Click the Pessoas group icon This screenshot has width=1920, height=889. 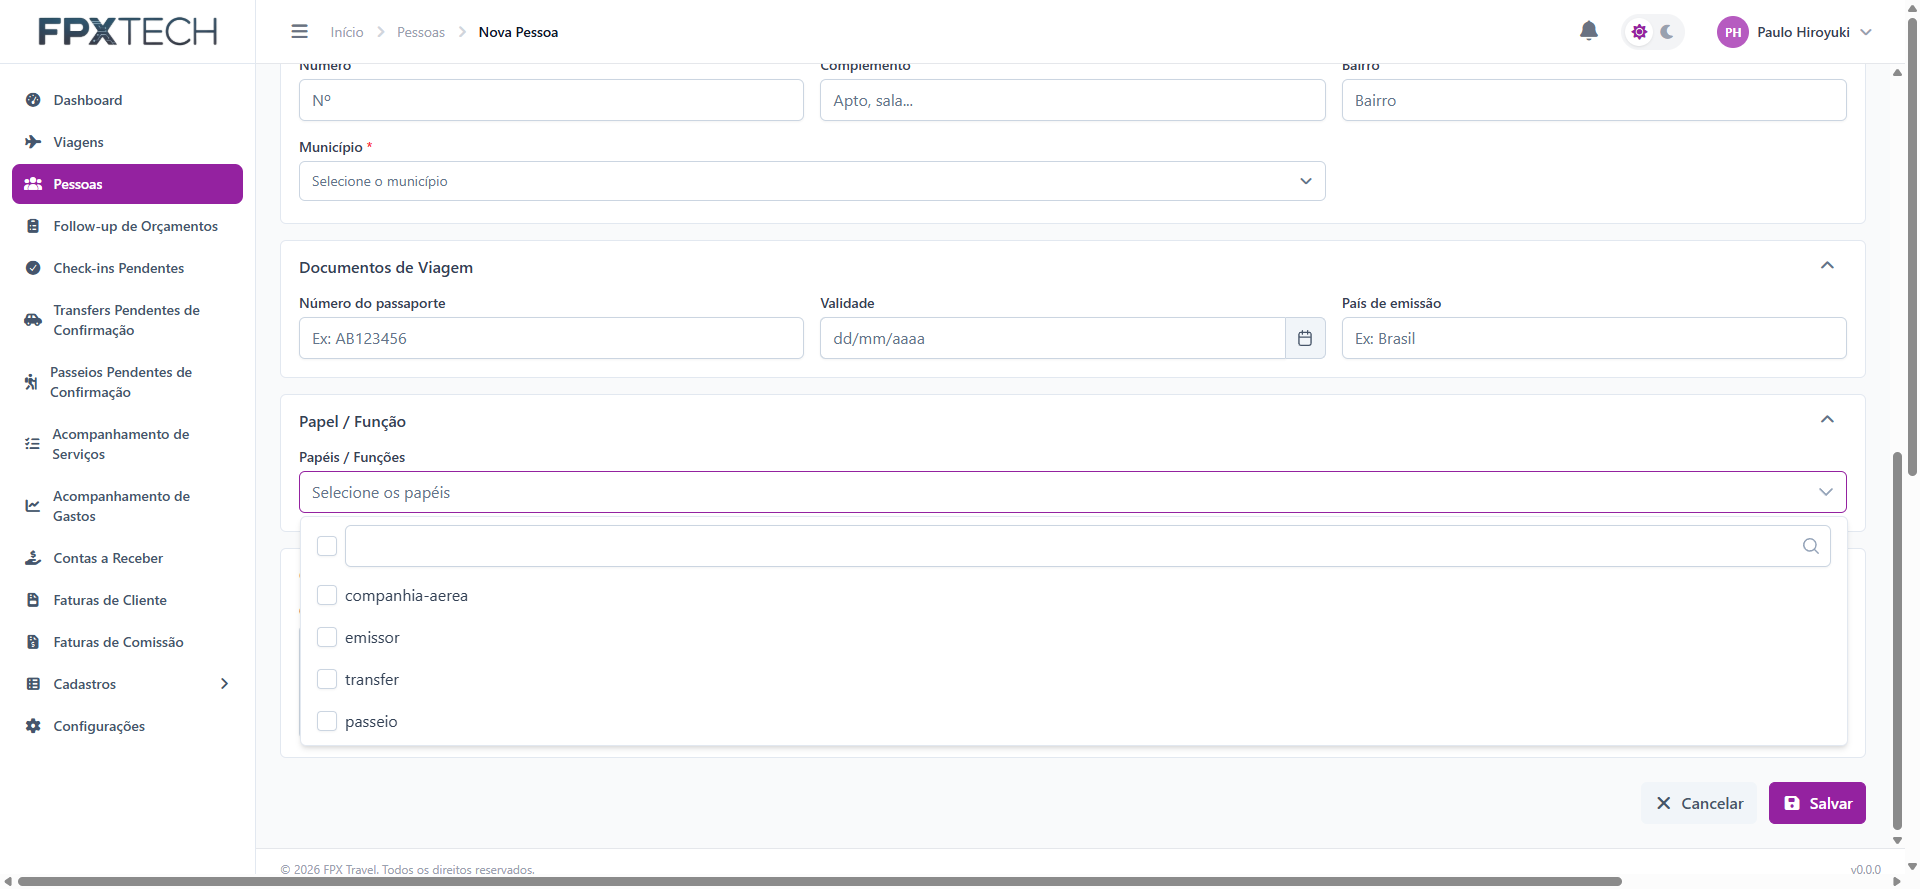[x=33, y=184]
